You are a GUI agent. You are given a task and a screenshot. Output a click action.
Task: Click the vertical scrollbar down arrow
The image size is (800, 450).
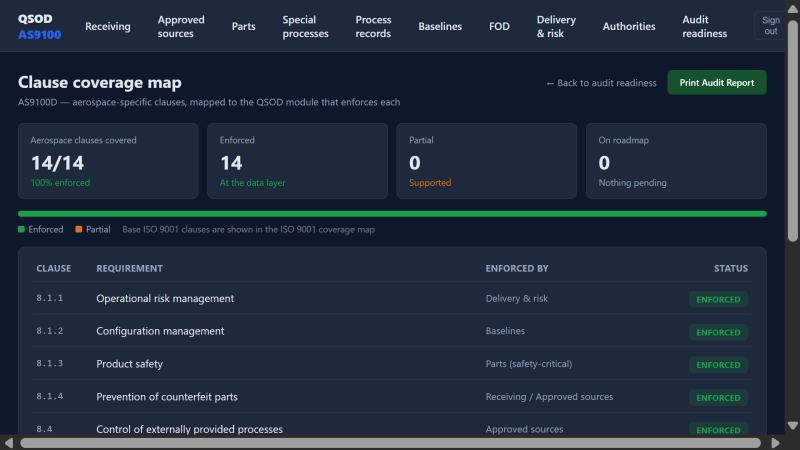[x=792, y=426]
